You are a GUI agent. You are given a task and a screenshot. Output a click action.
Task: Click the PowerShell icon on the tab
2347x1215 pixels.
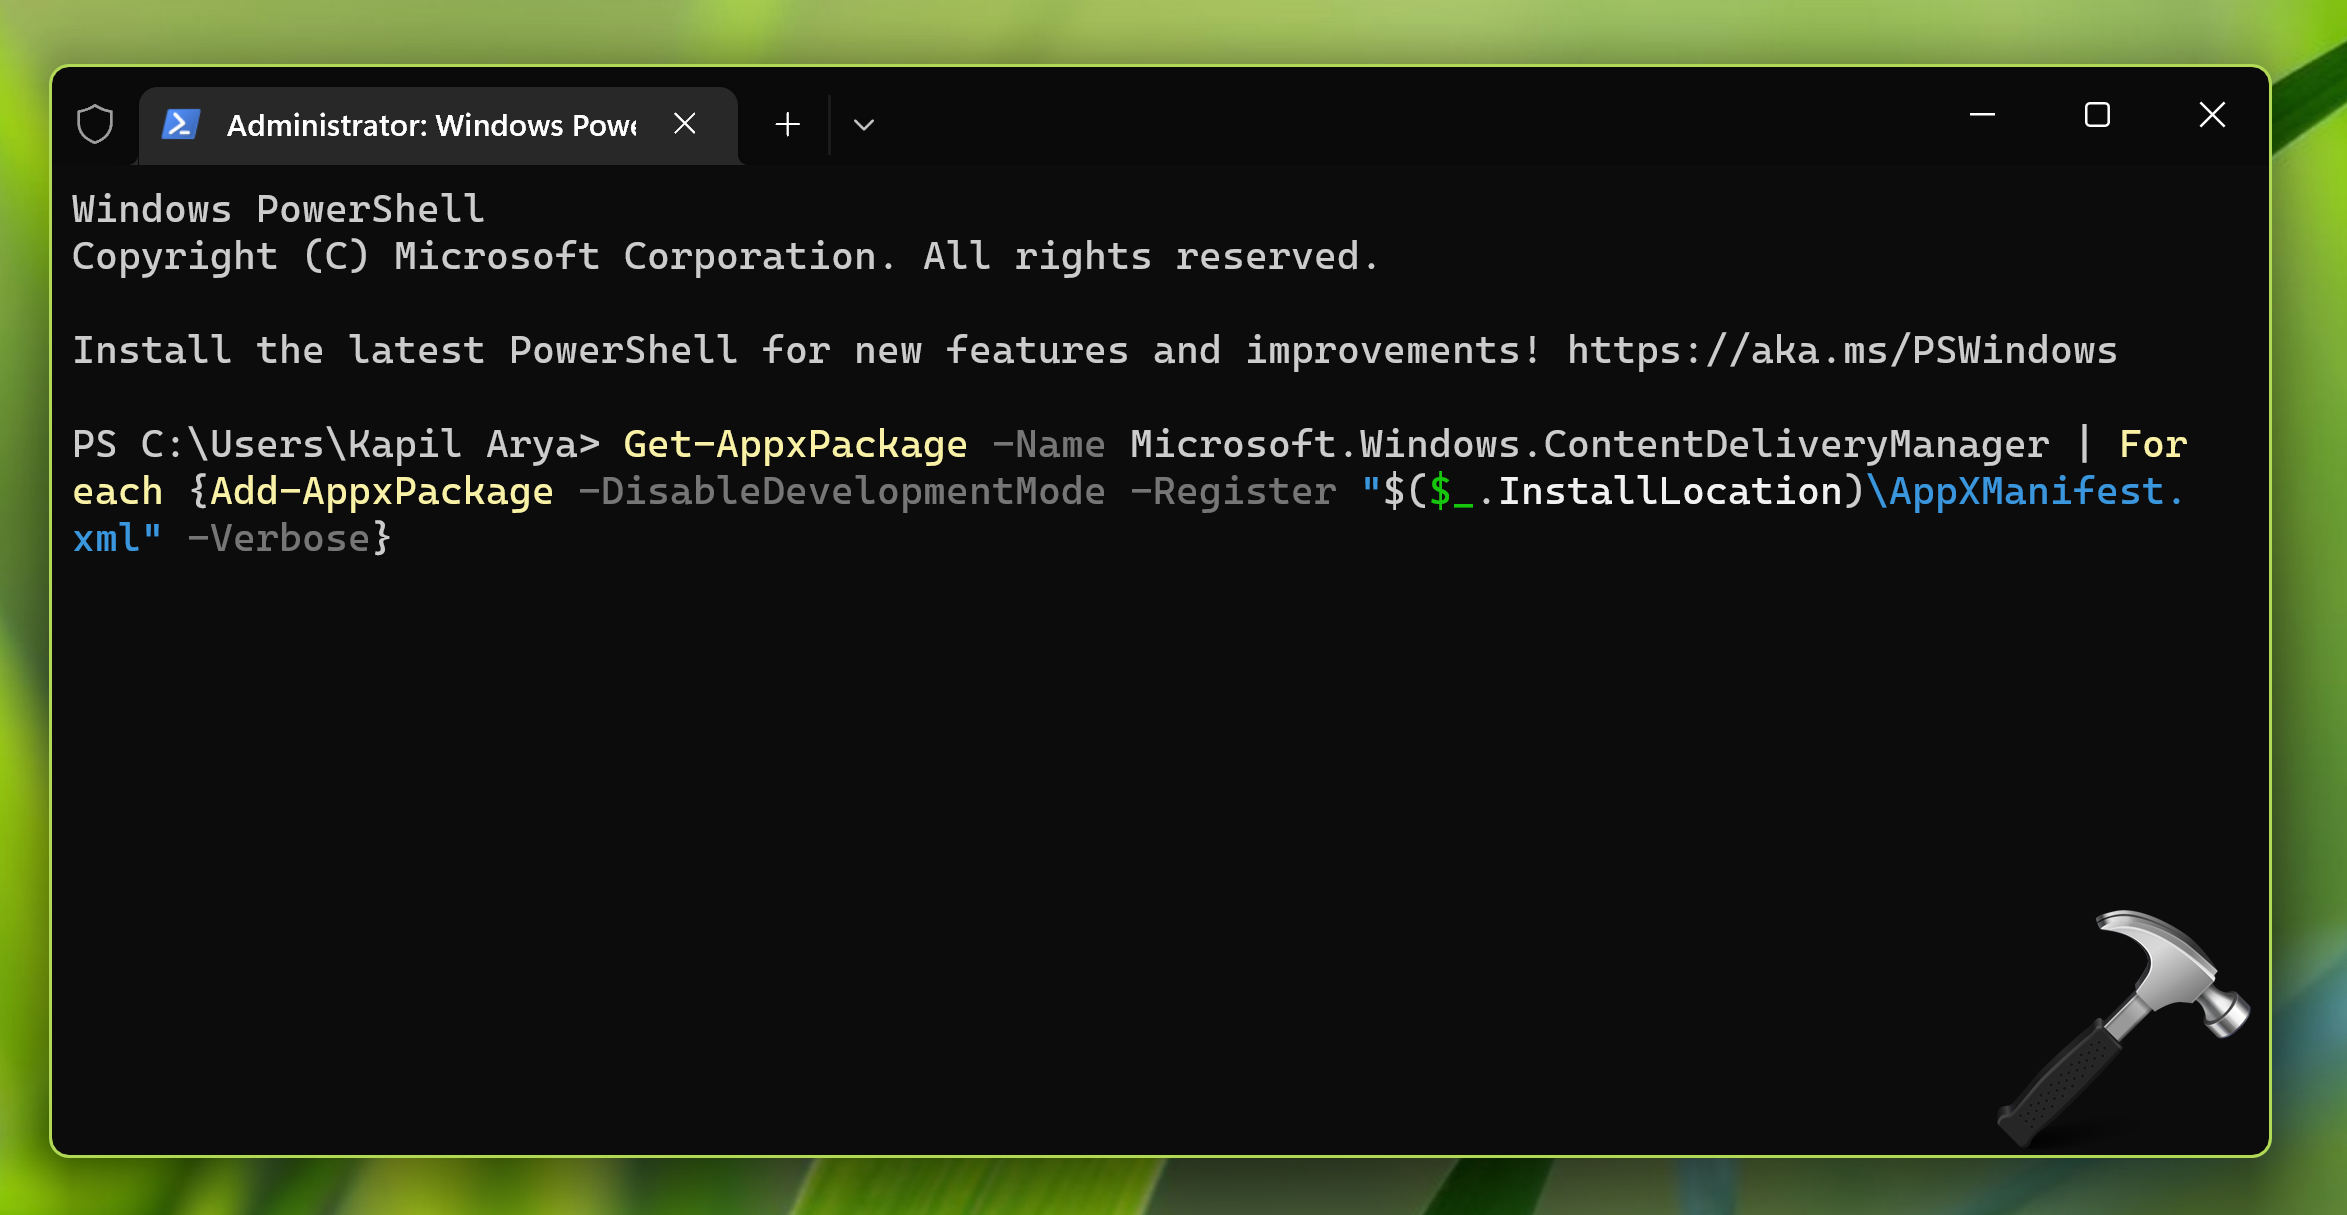tap(181, 125)
